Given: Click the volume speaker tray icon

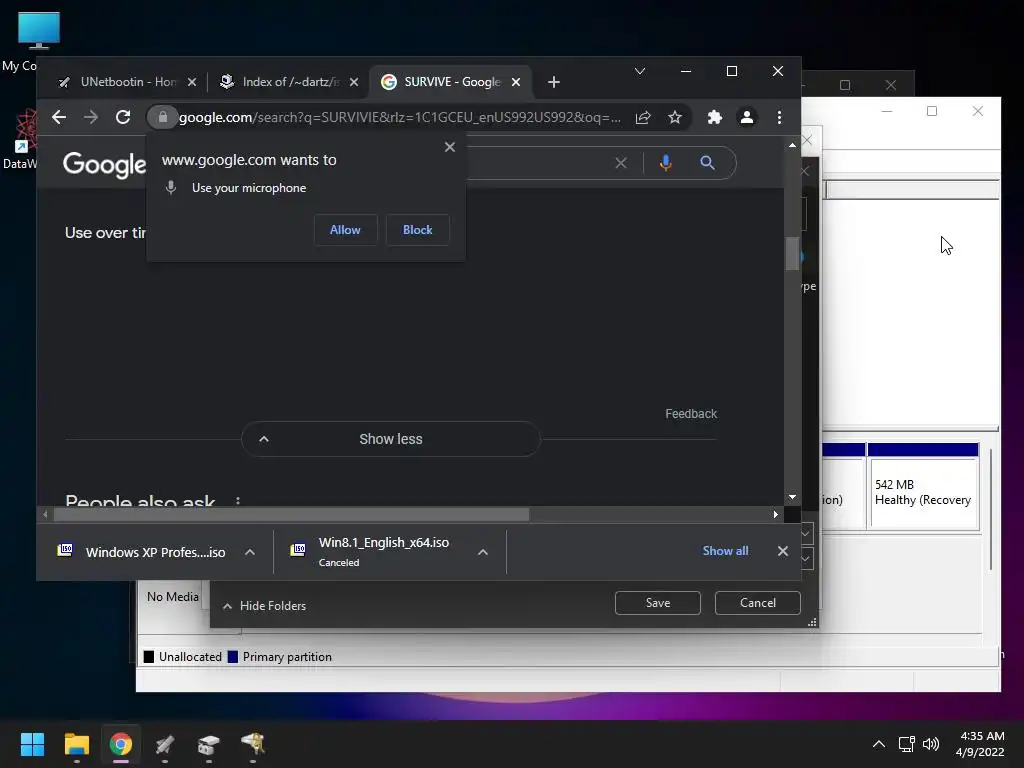Looking at the screenshot, I should coord(931,744).
